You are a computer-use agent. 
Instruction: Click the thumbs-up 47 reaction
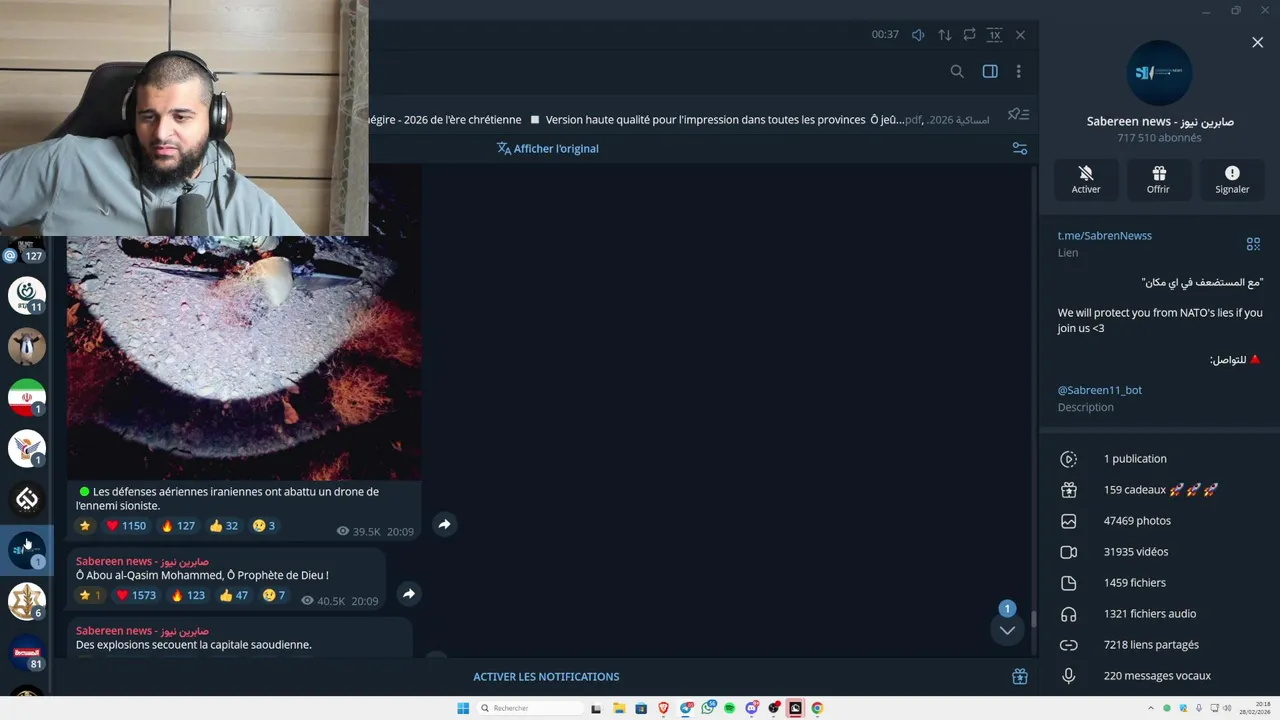(x=233, y=596)
